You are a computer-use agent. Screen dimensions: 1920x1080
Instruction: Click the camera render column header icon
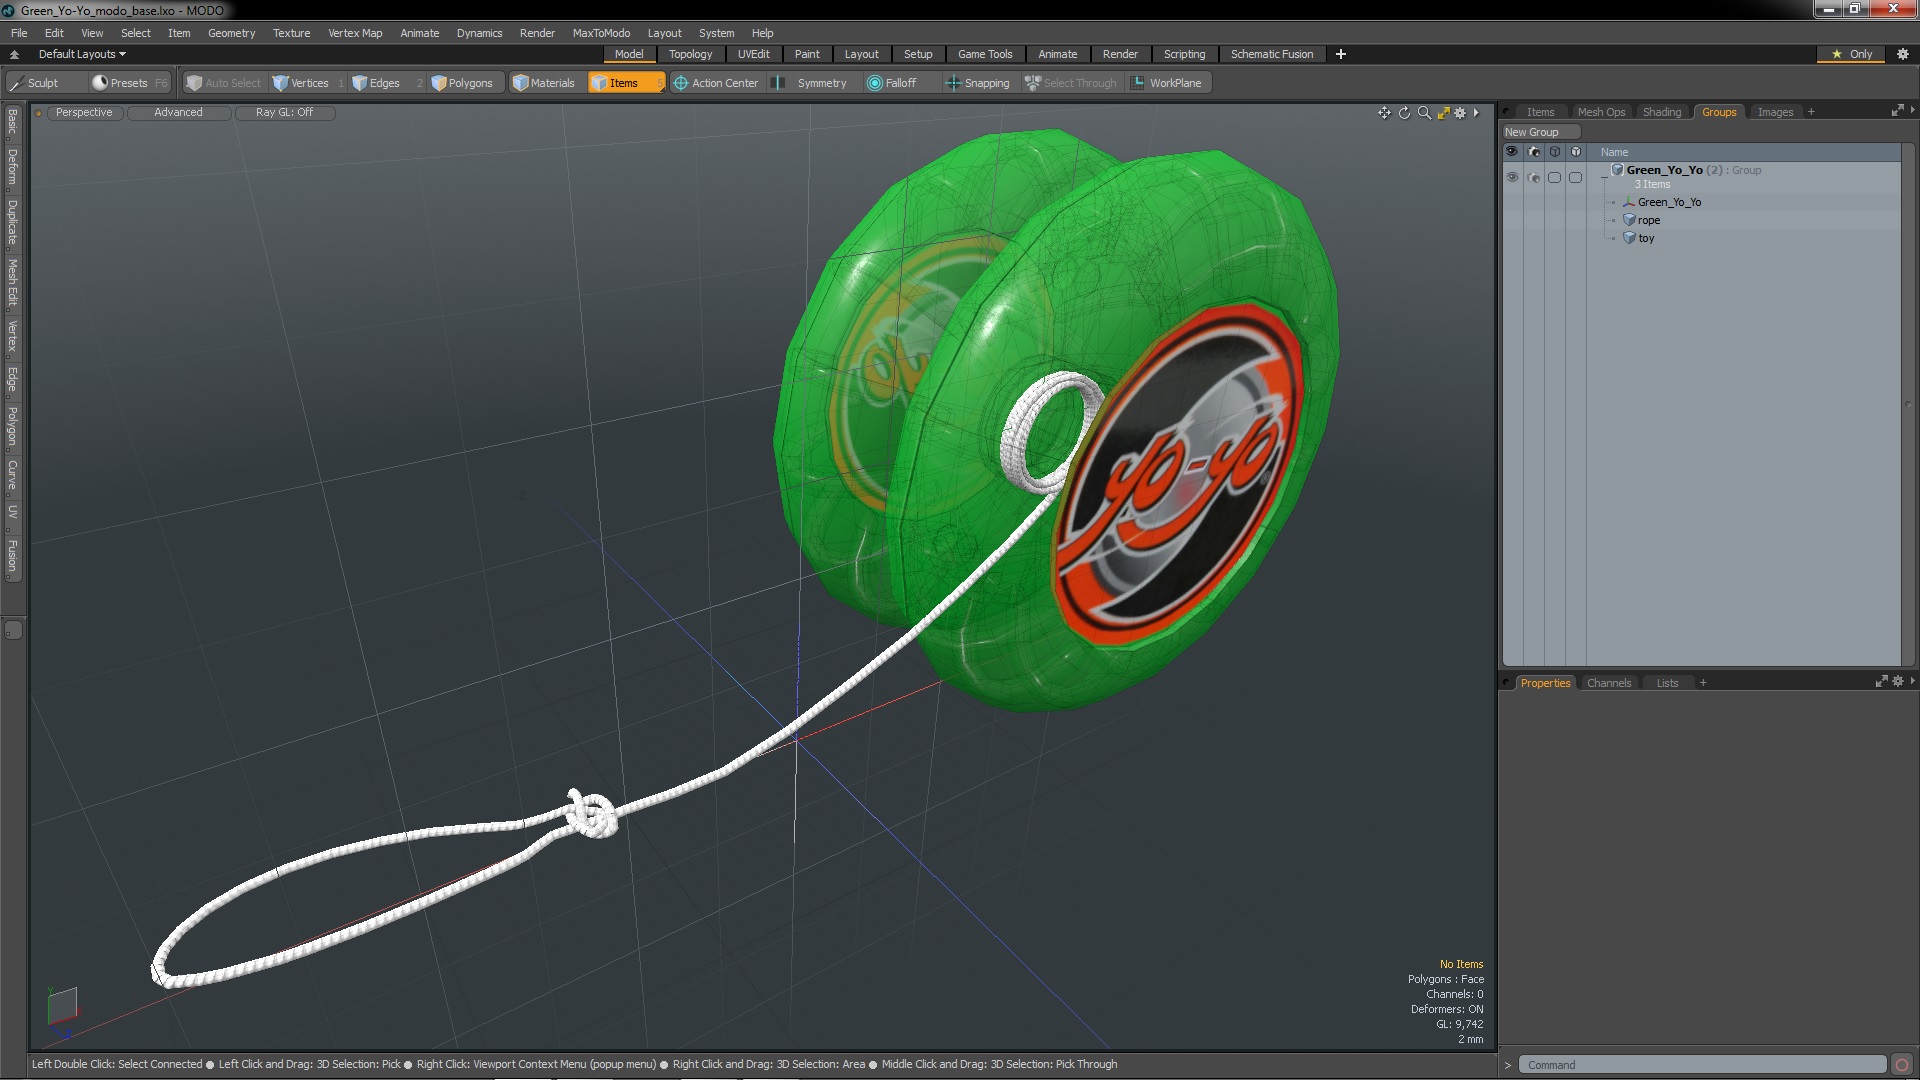click(x=1533, y=152)
